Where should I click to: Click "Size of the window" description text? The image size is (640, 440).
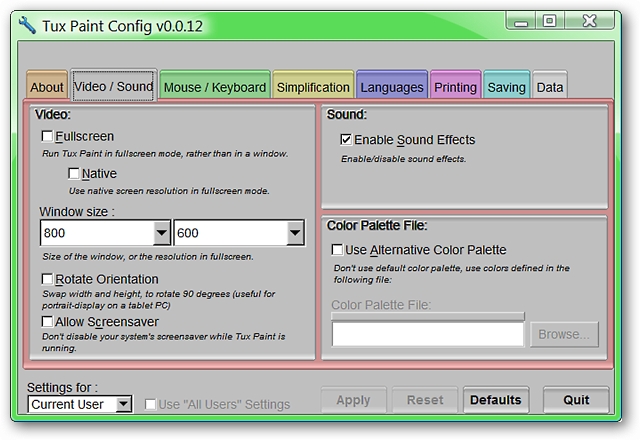(148, 256)
